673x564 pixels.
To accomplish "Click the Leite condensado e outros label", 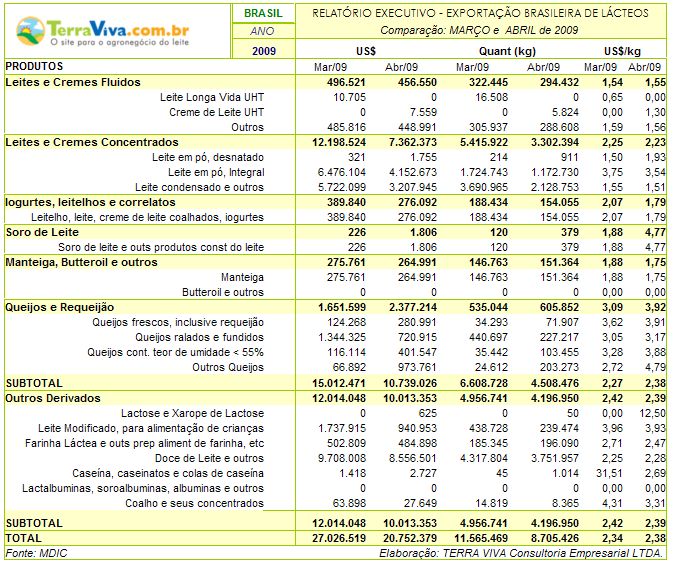I will (200, 188).
